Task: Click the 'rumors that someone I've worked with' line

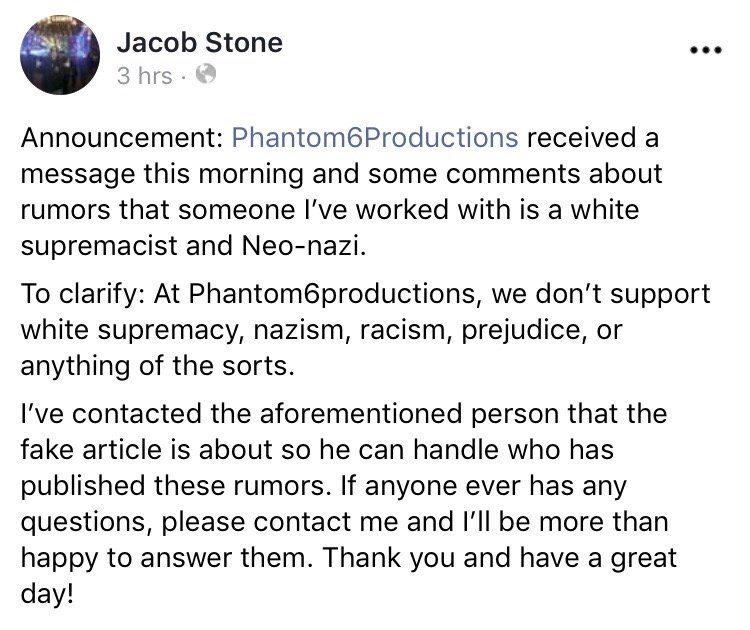Action: [x=330, y=210]
